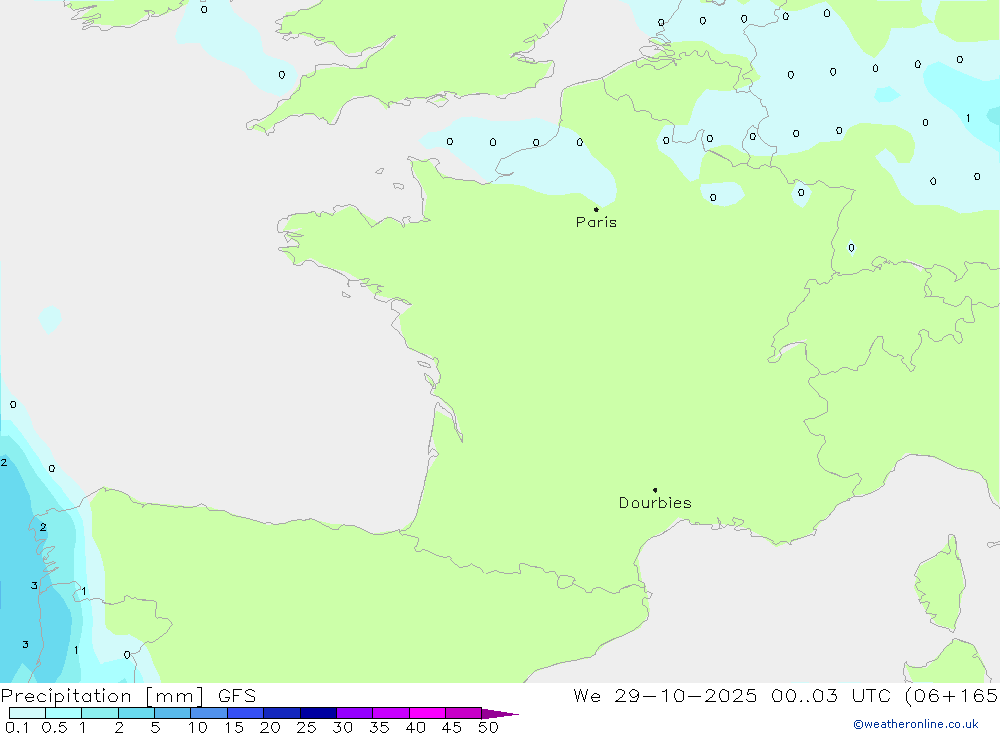This screenshot has width=1000, height=733.
Task: Pick the 20–25 mm dark blue swatch
Action: pos(282,713)
